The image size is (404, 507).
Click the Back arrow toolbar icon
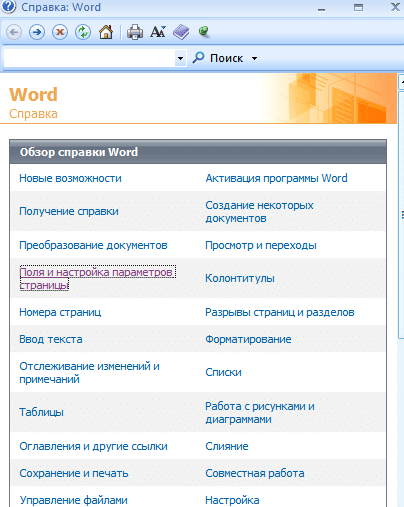(14, 32)
